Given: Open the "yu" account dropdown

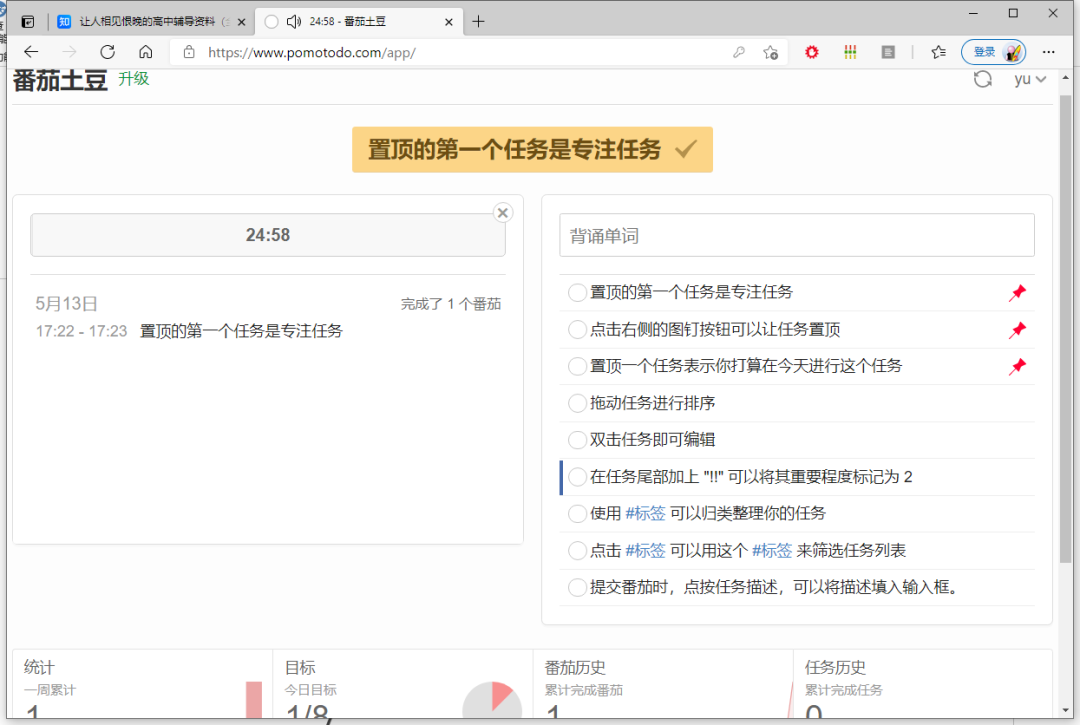Looking at the screenshot, I should click(x=1028, y=79).
